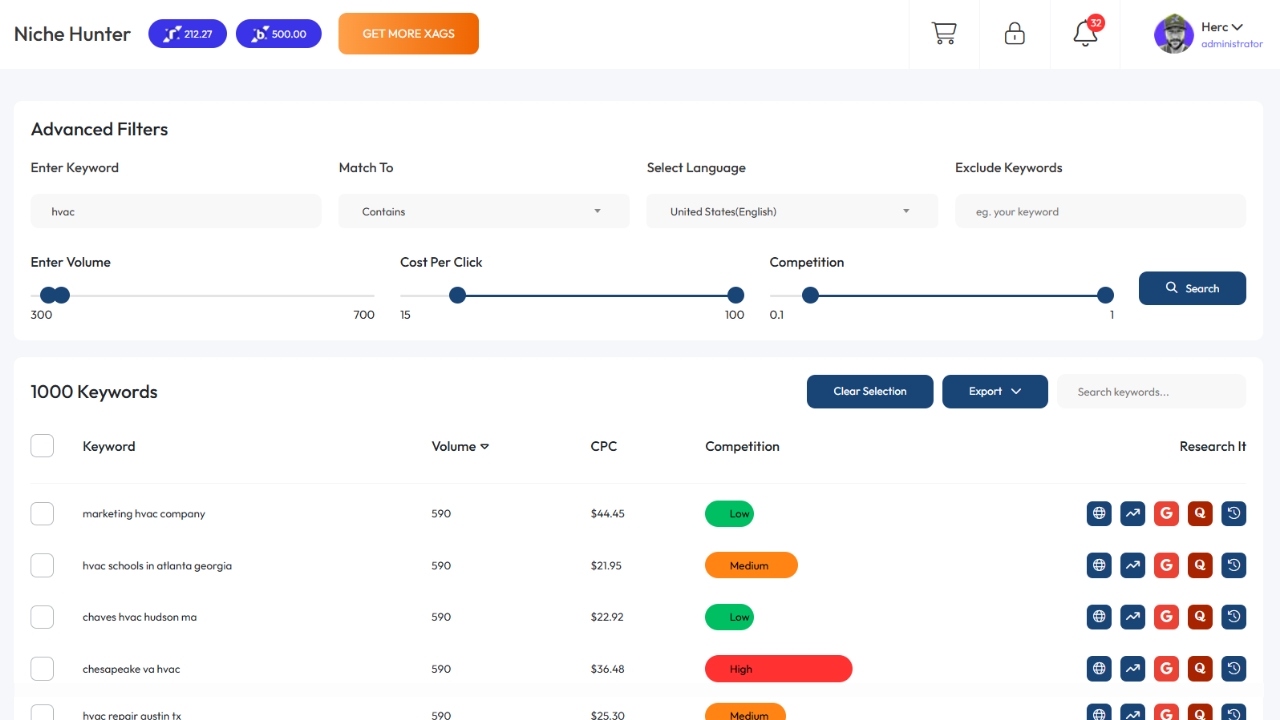Open trend icon for hvac schools atlanta georgia

(x=1133, y=565)
